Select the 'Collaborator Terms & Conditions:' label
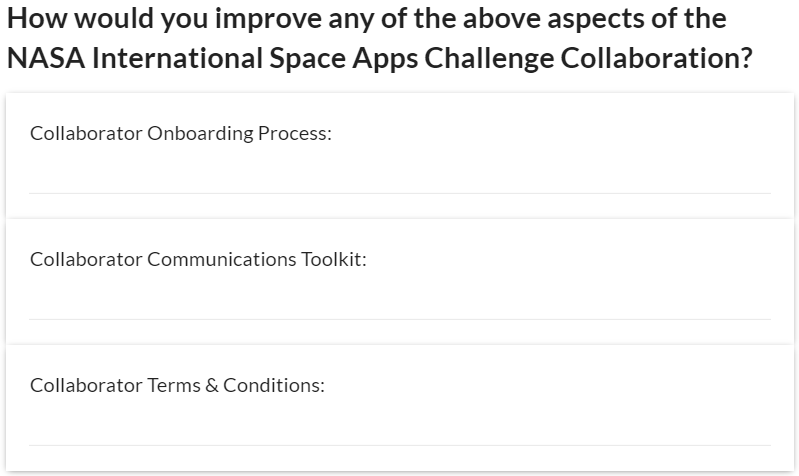 tap(178, 386)
